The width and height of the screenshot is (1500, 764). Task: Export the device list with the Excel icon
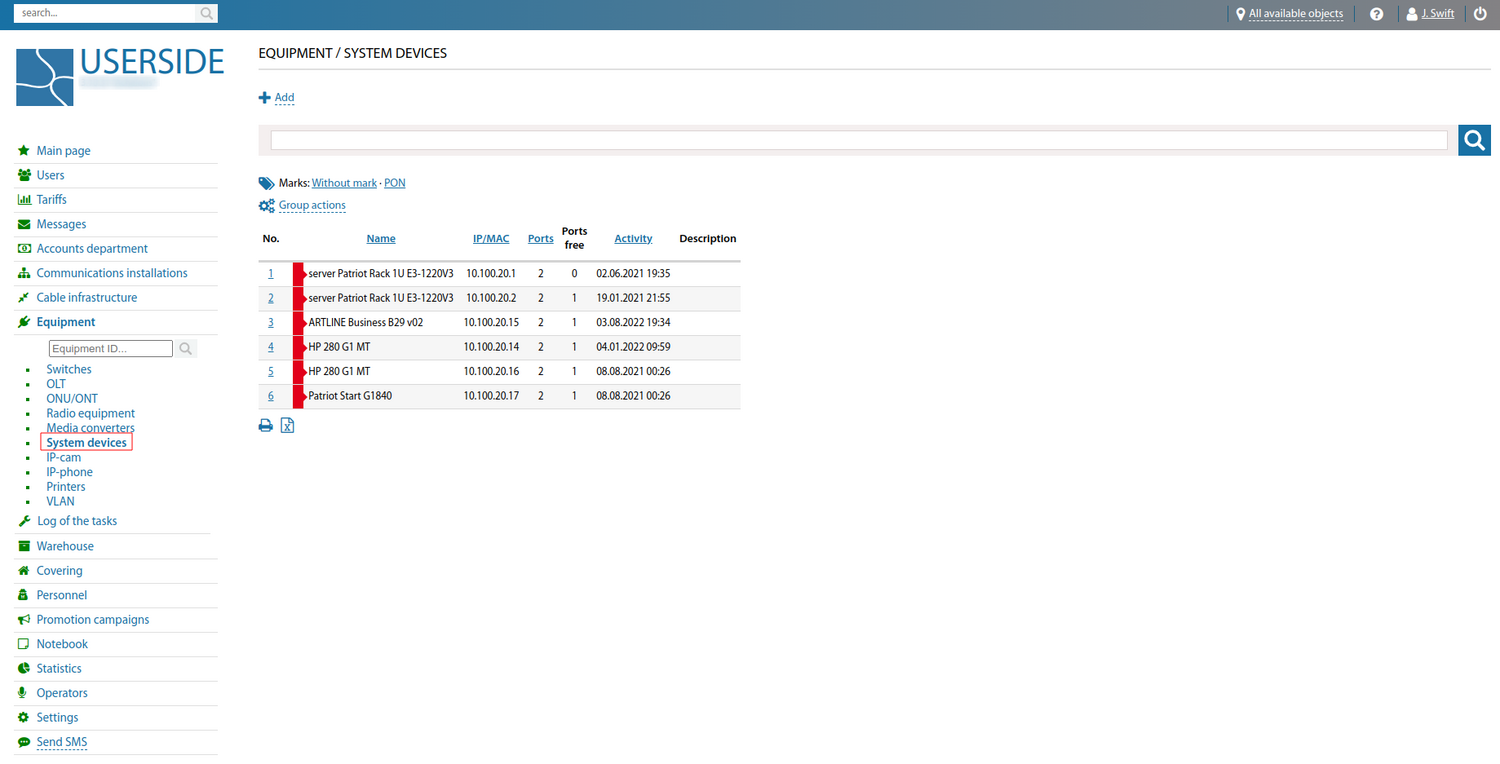coord(287,425)
